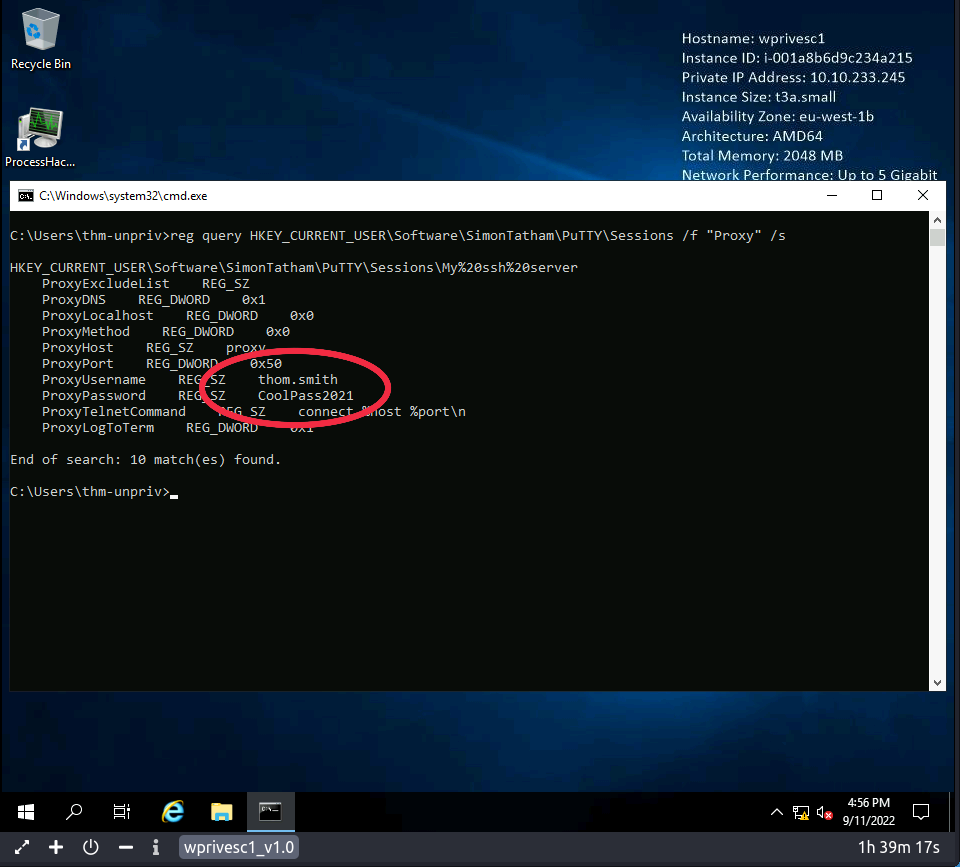Click the taskbar search magnifier icon
The width and height of the screenshot is (960, 867).
[74, 811]
